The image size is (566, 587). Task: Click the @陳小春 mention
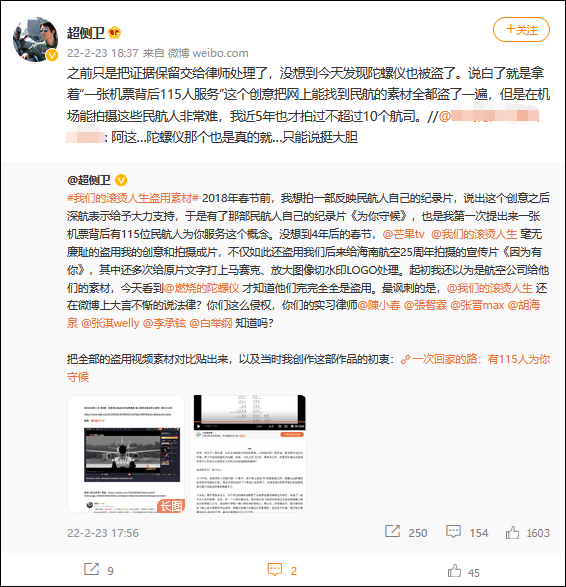coord(379,305)
